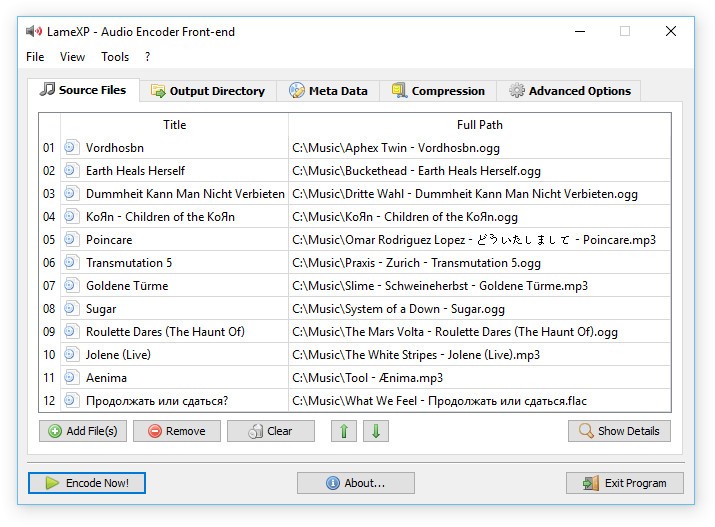This screenshot has height=527, width=715.
Task: Click the Add File(s) button
Action: tap(82, 431)
